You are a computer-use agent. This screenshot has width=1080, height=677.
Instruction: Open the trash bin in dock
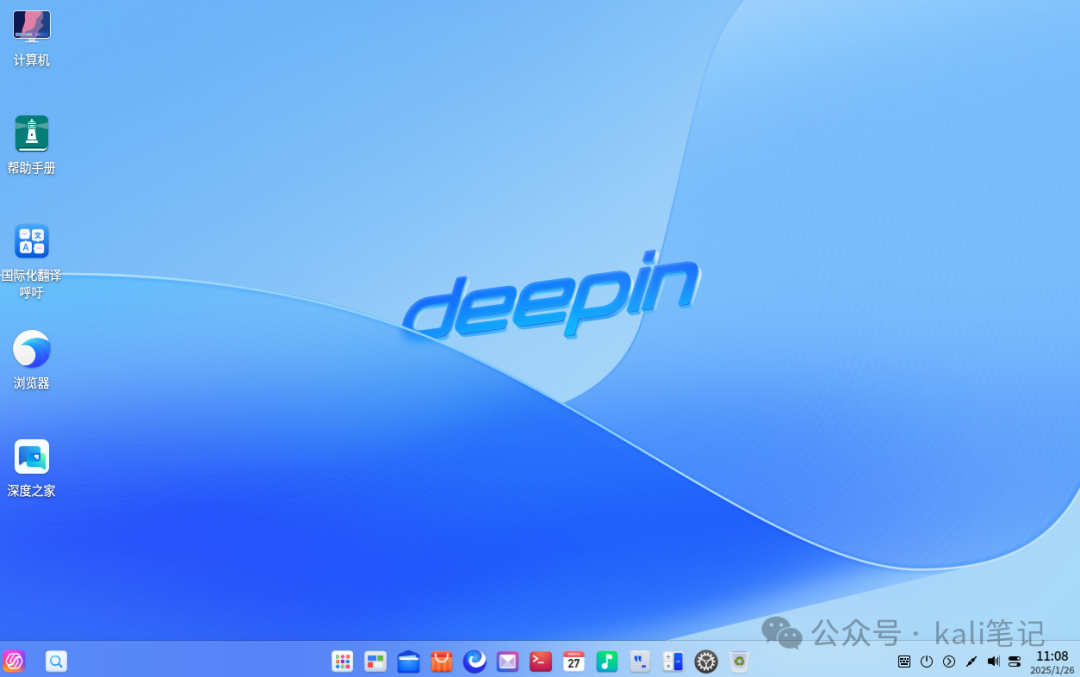tap(739, 661)
